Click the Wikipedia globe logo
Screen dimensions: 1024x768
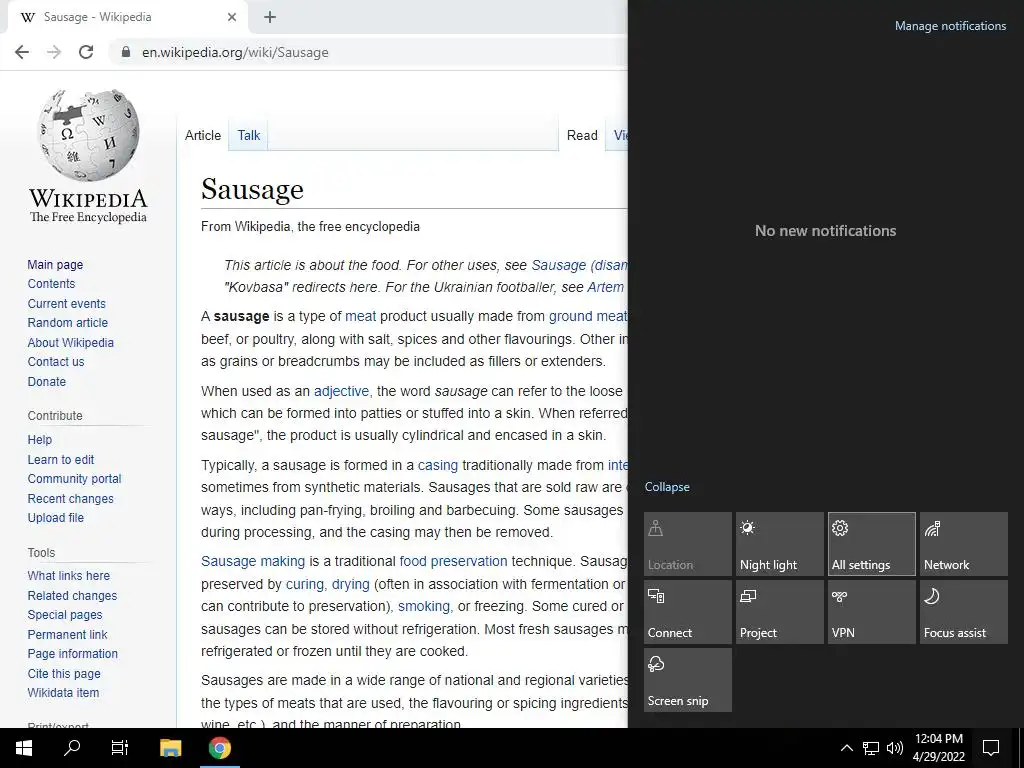(x=88, y=135)
